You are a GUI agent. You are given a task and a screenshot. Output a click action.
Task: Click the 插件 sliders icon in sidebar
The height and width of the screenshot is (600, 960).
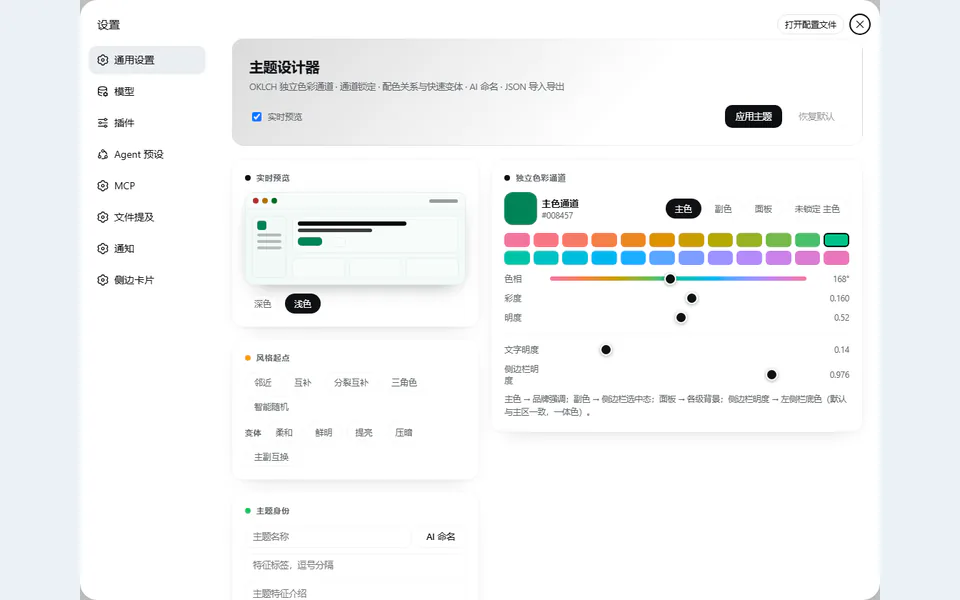(102, 122)
